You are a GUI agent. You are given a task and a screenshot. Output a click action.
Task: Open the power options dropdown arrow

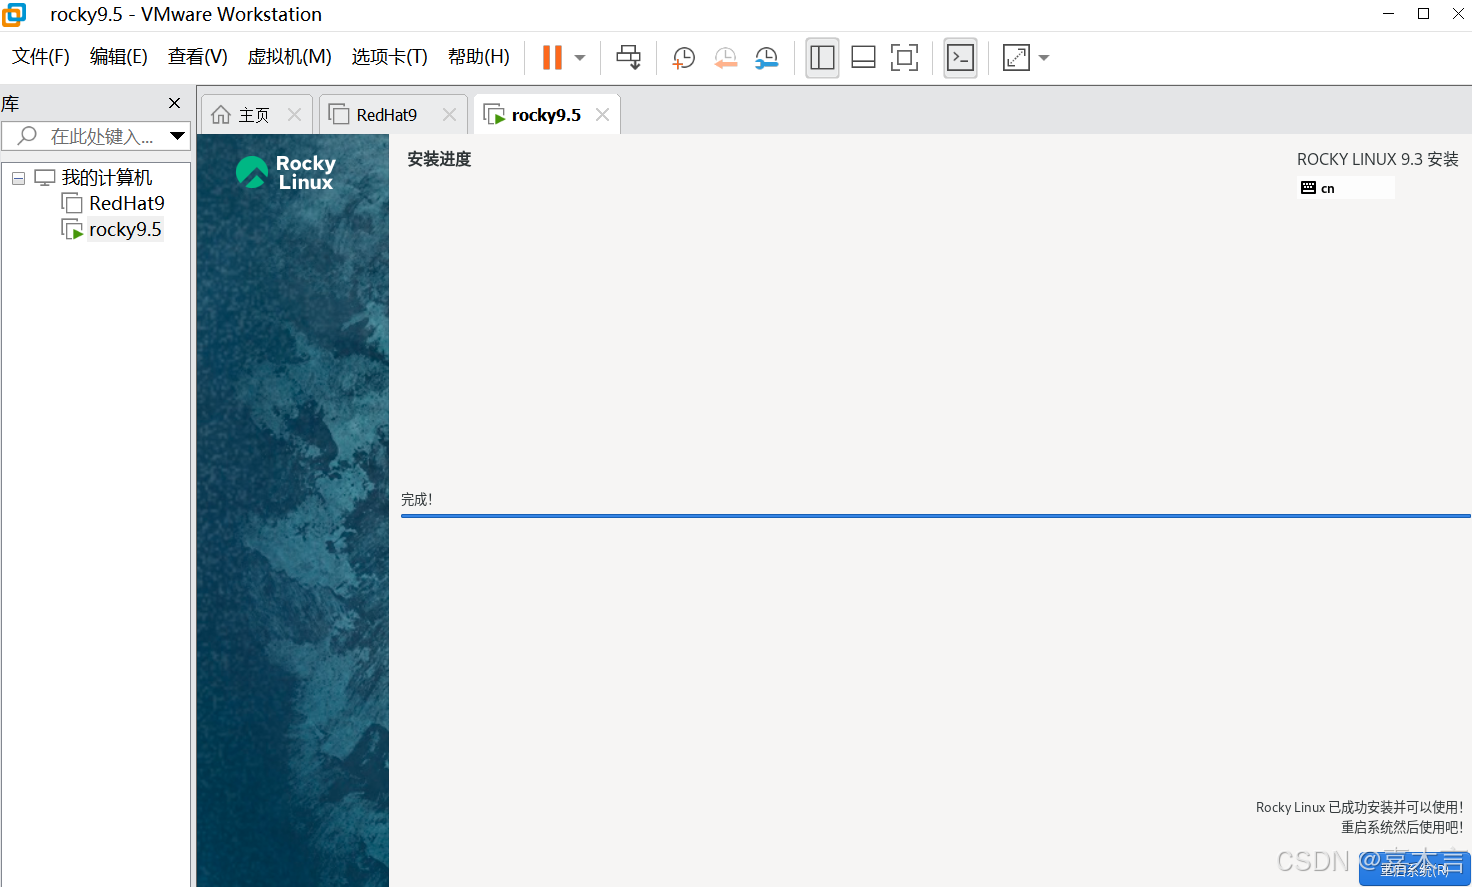[x=580, y=58]
